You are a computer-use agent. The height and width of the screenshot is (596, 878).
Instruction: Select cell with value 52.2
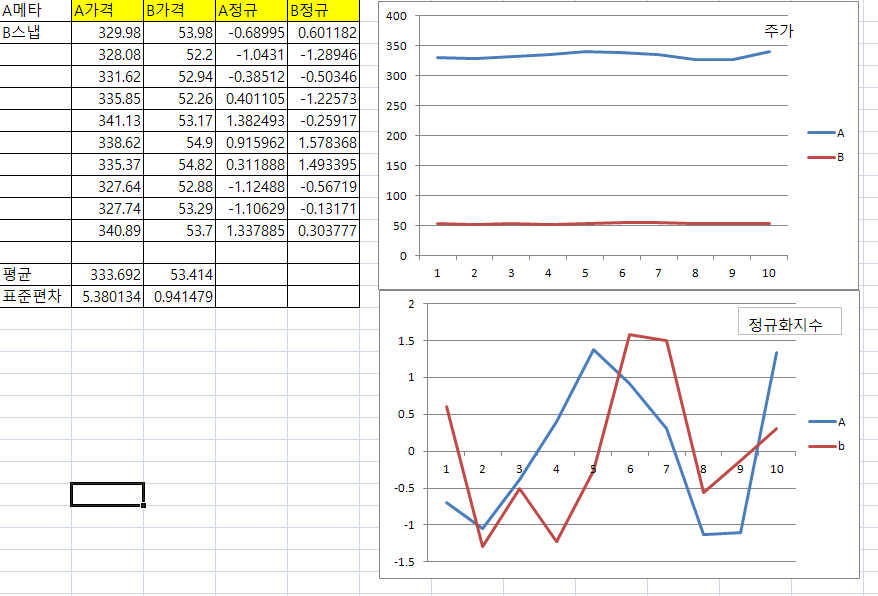179,55
